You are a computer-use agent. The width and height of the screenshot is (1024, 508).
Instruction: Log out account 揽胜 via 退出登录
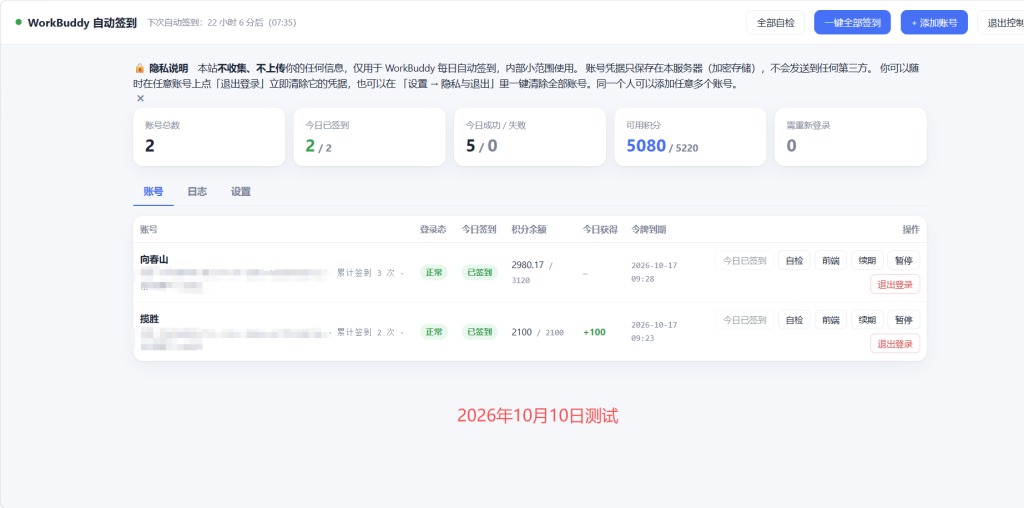click(x=895, y=343)
